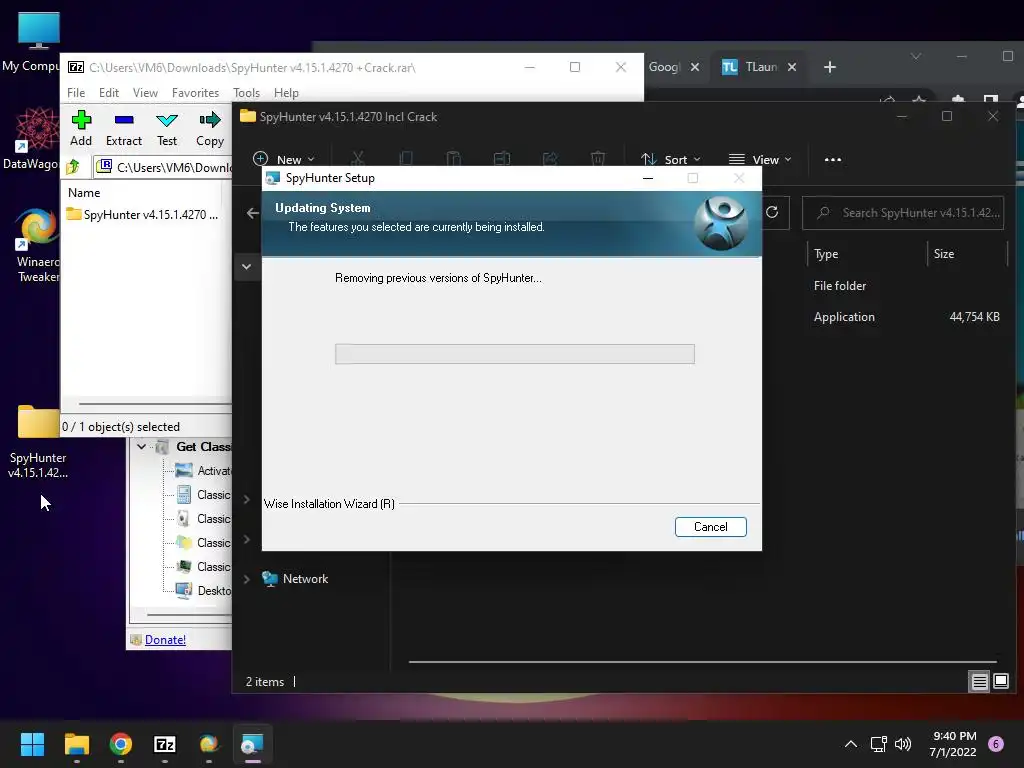The image size is (1024, 768).
Task: Open the New dropdown in File Explorer
Action: 284,159
